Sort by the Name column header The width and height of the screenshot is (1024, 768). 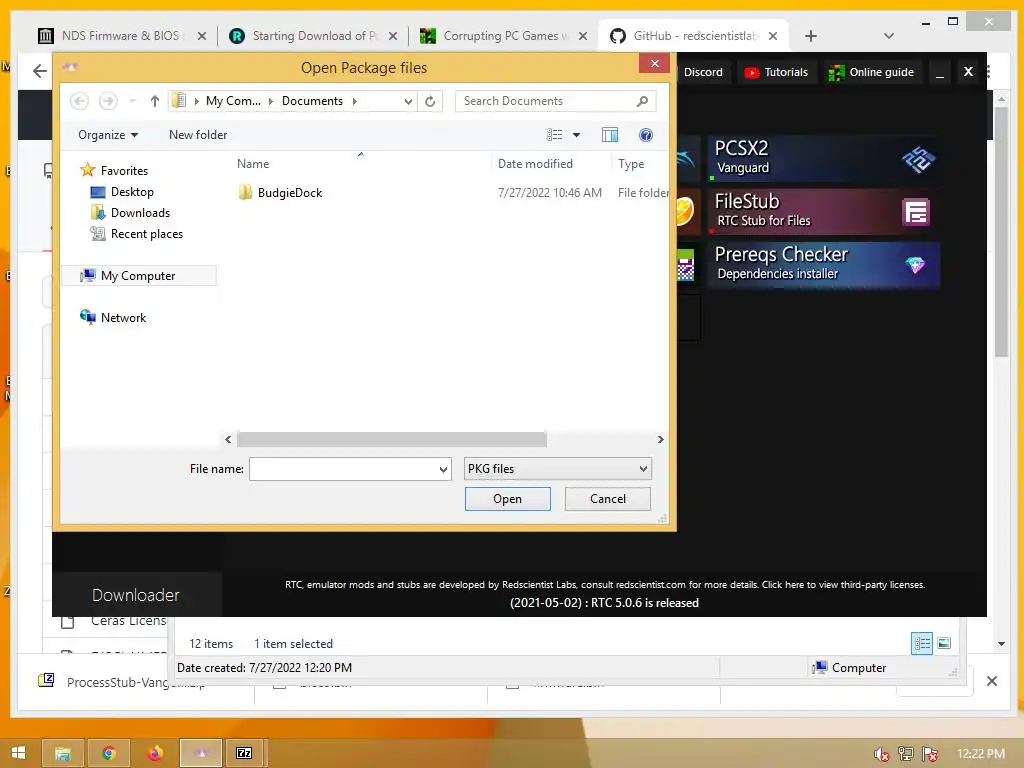pos(253,164)
